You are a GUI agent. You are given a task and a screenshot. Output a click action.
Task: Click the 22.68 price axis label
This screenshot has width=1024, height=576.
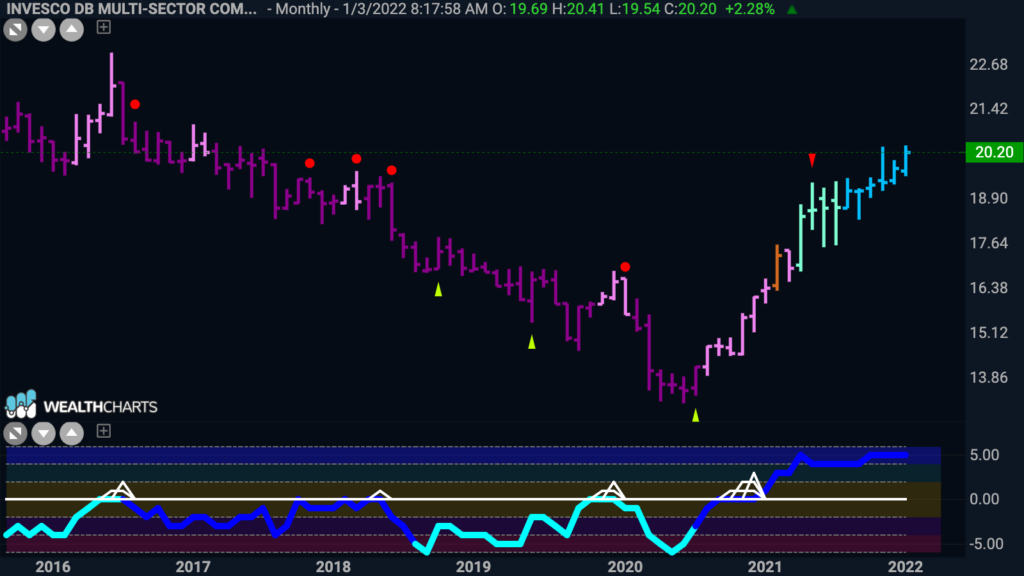[989, 64]
